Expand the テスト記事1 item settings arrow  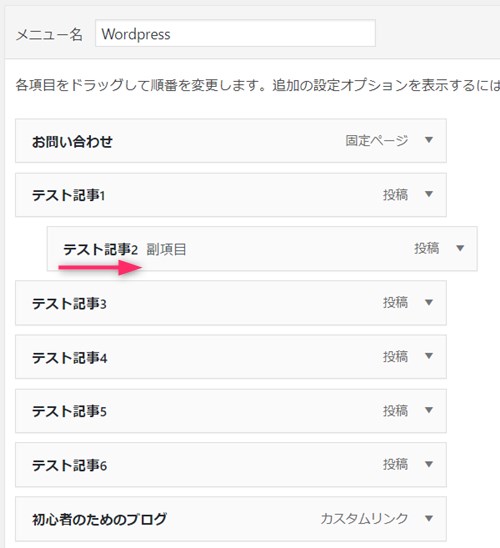coord(429,194)
